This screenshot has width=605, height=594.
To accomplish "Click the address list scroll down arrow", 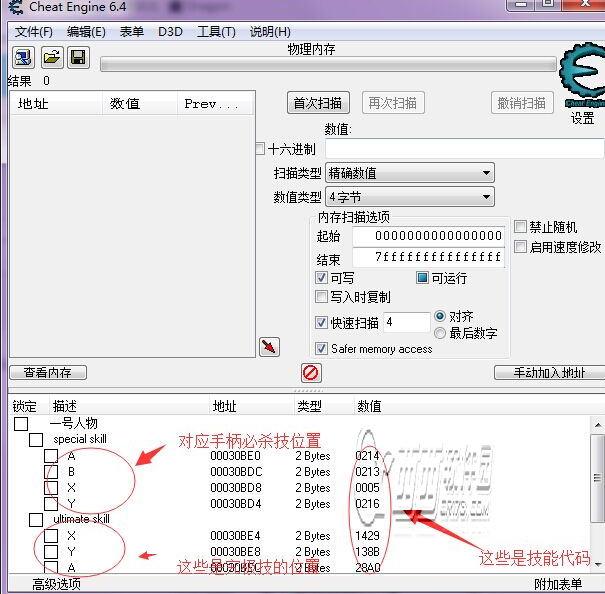I will point(597,565).
